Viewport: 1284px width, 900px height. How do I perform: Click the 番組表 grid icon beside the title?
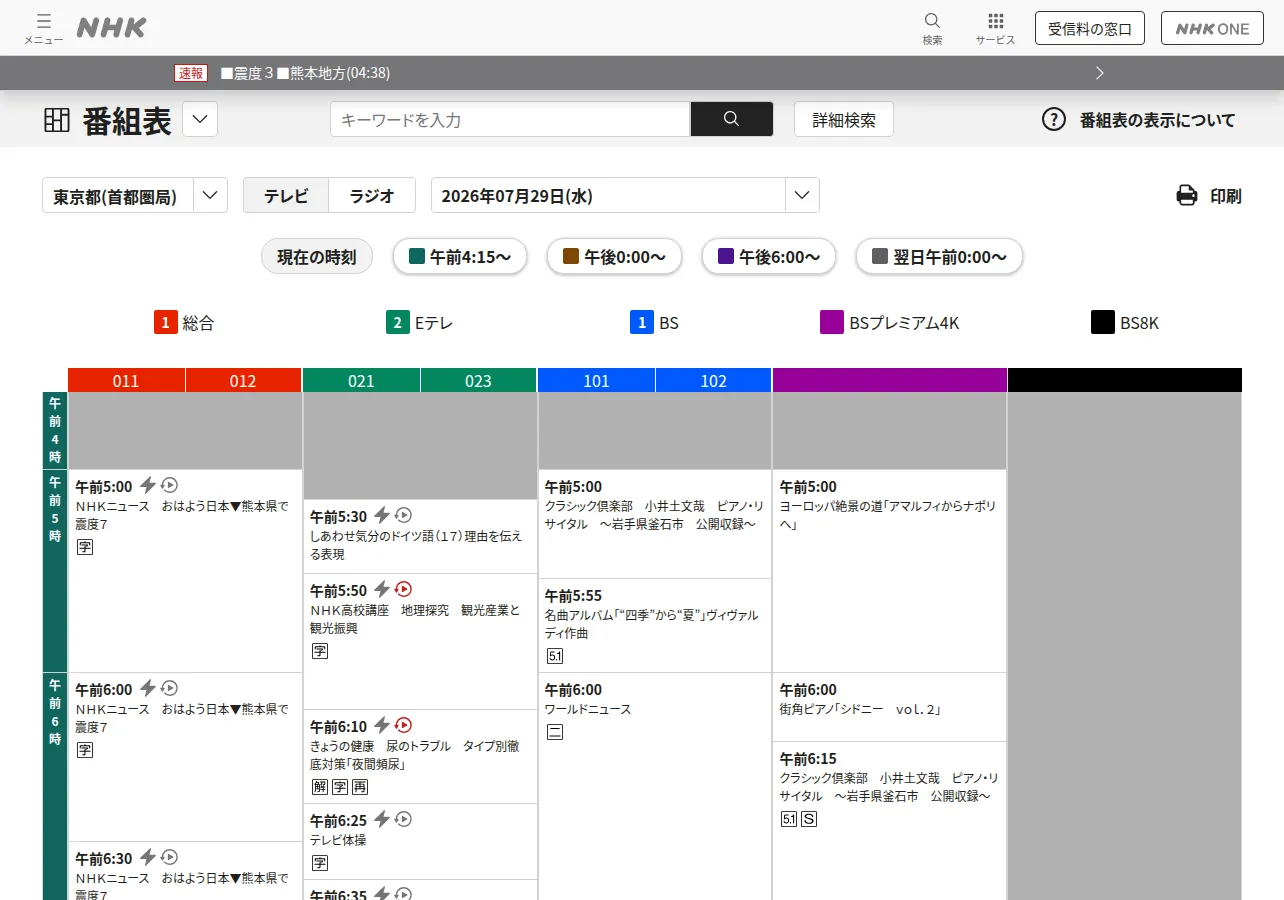(x=57, y=120)
